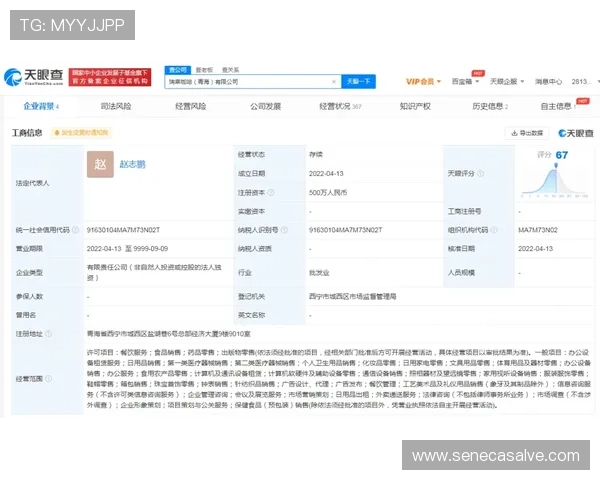The image size is (600, 480).
Task: Open the 天眼企服 dropdown menu
Action: (x=507, y=82)
